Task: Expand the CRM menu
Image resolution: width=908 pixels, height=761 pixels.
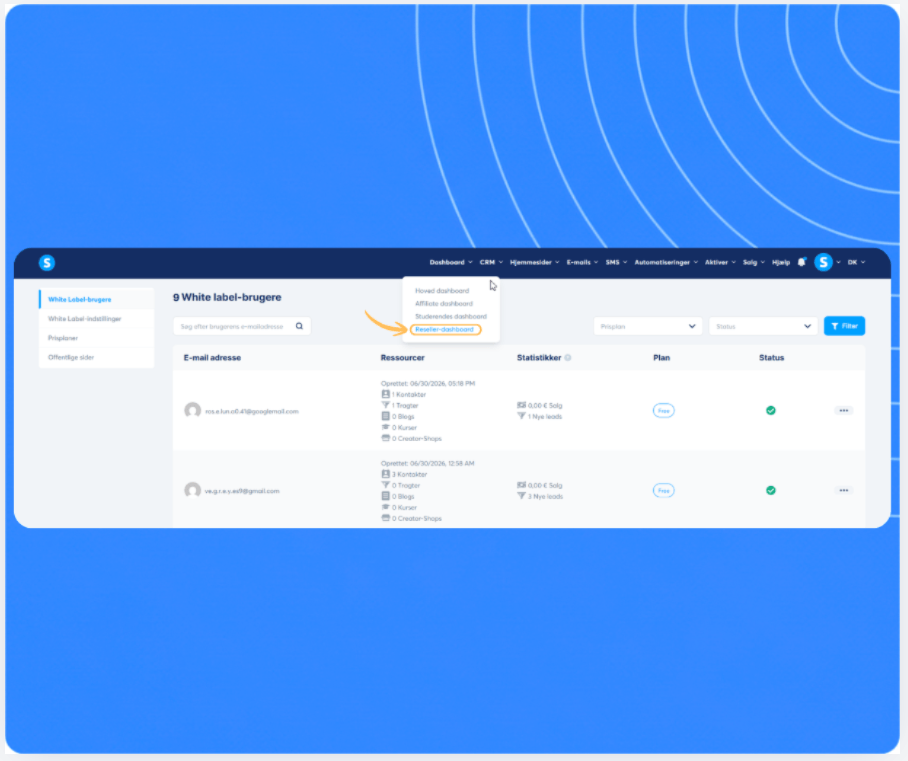Action: click(491, 262)
